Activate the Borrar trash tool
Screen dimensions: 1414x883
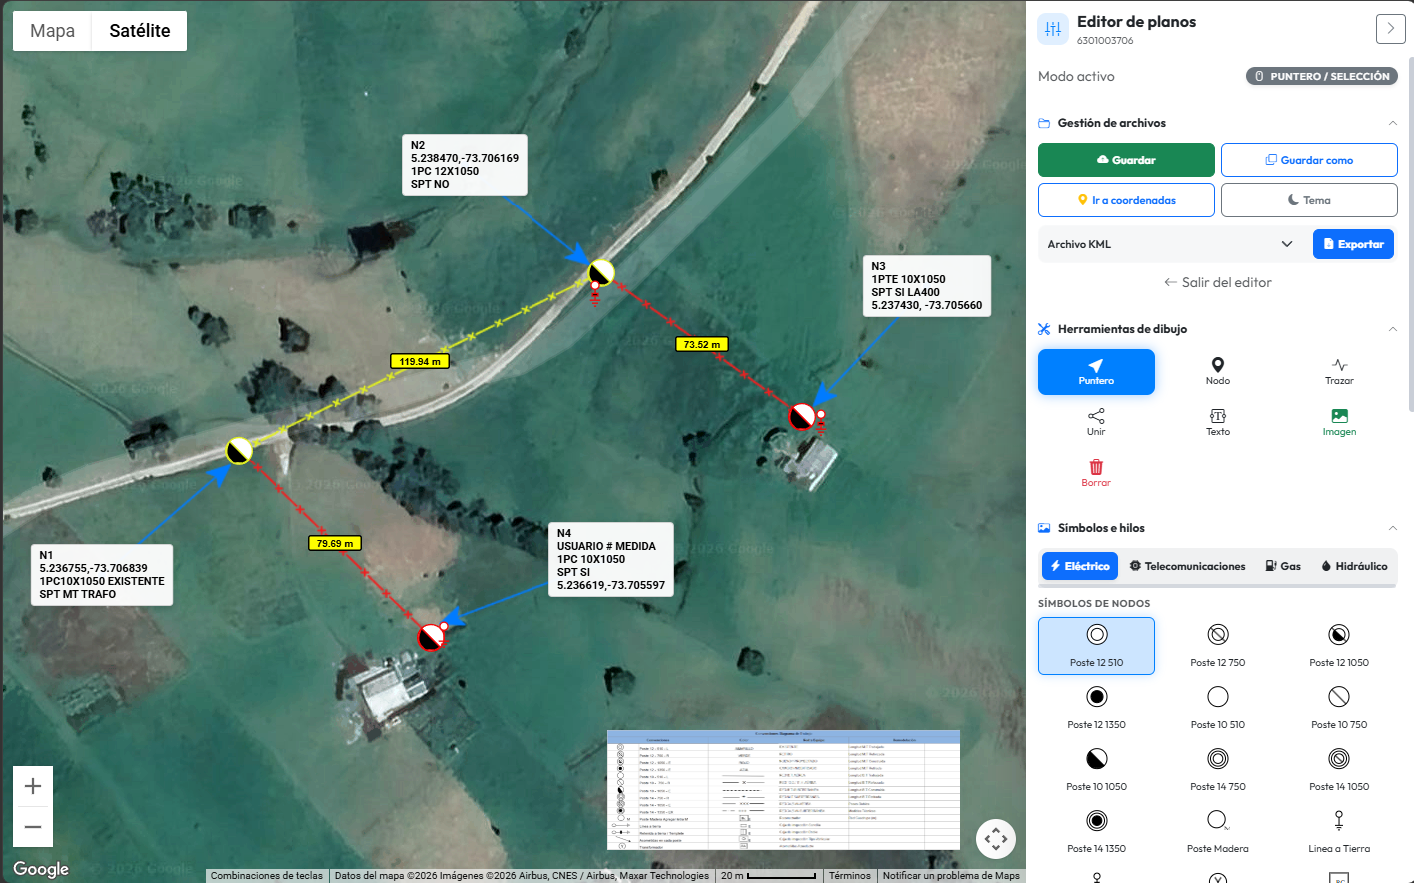[x=1096, y=474]
